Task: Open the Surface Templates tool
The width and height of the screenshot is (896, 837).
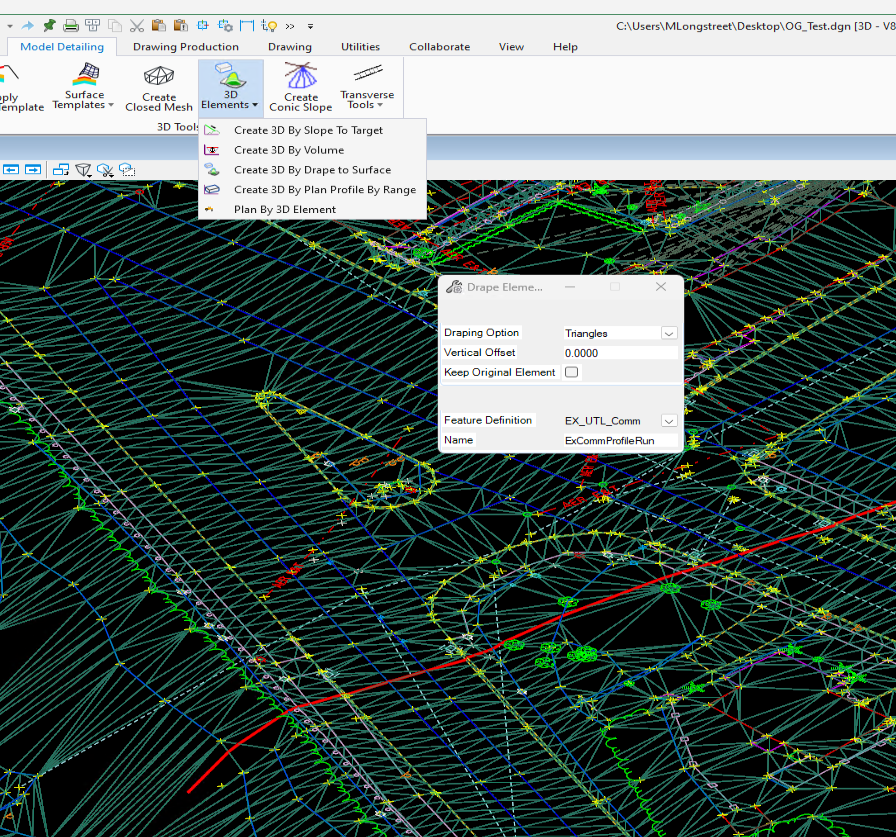Action: (84, 87)
